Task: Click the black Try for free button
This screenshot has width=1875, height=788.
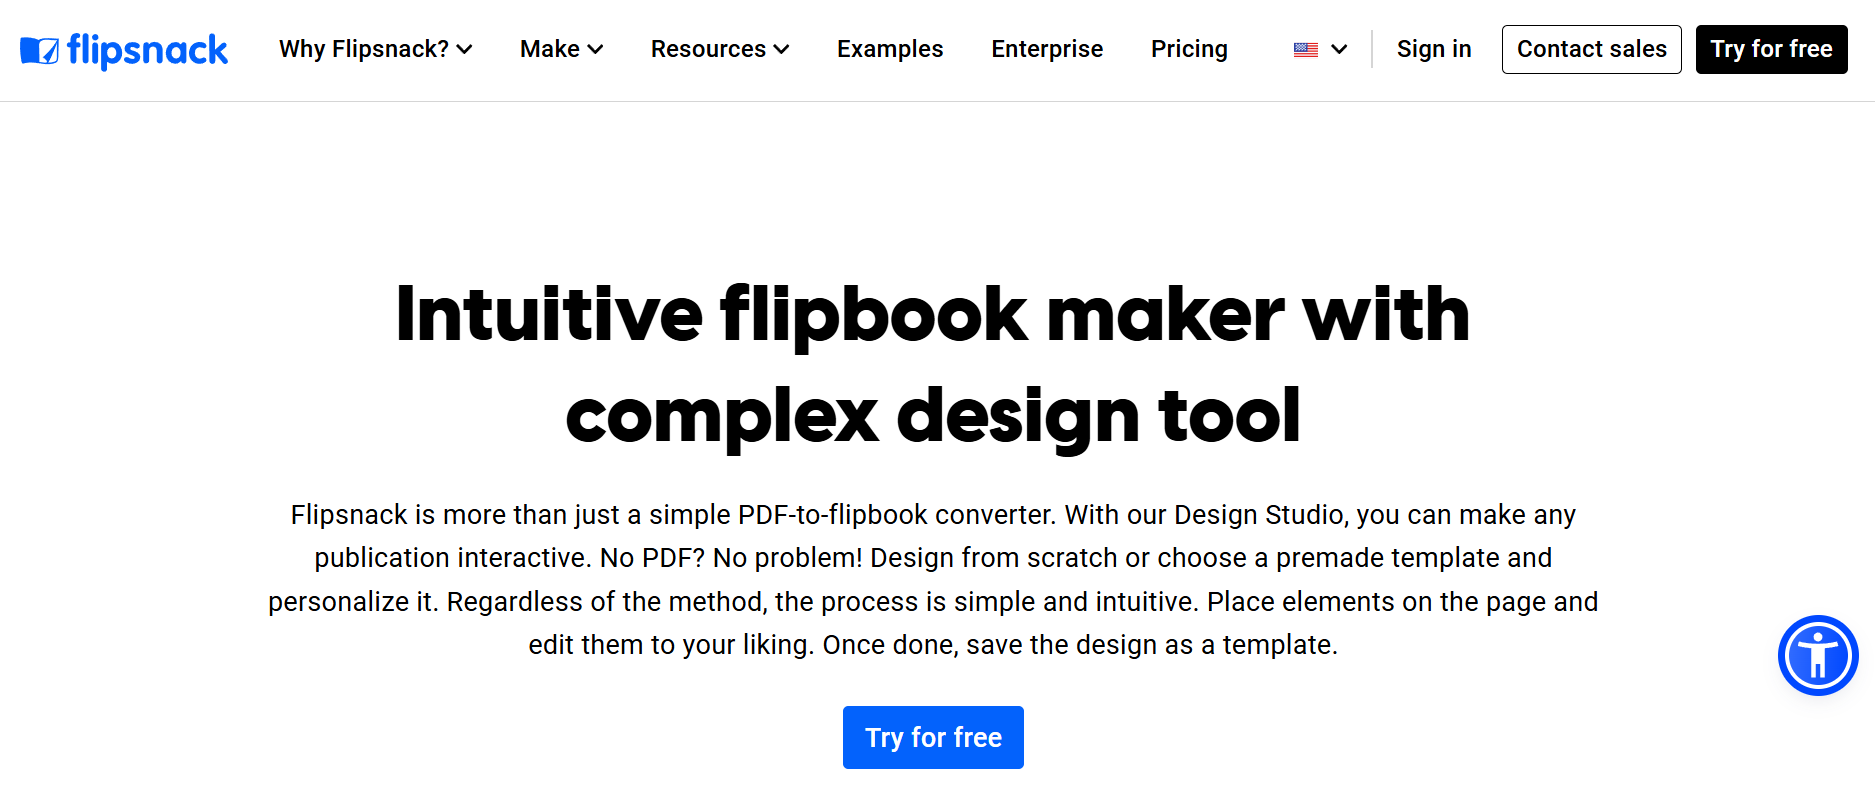Action: [1772, 49]
